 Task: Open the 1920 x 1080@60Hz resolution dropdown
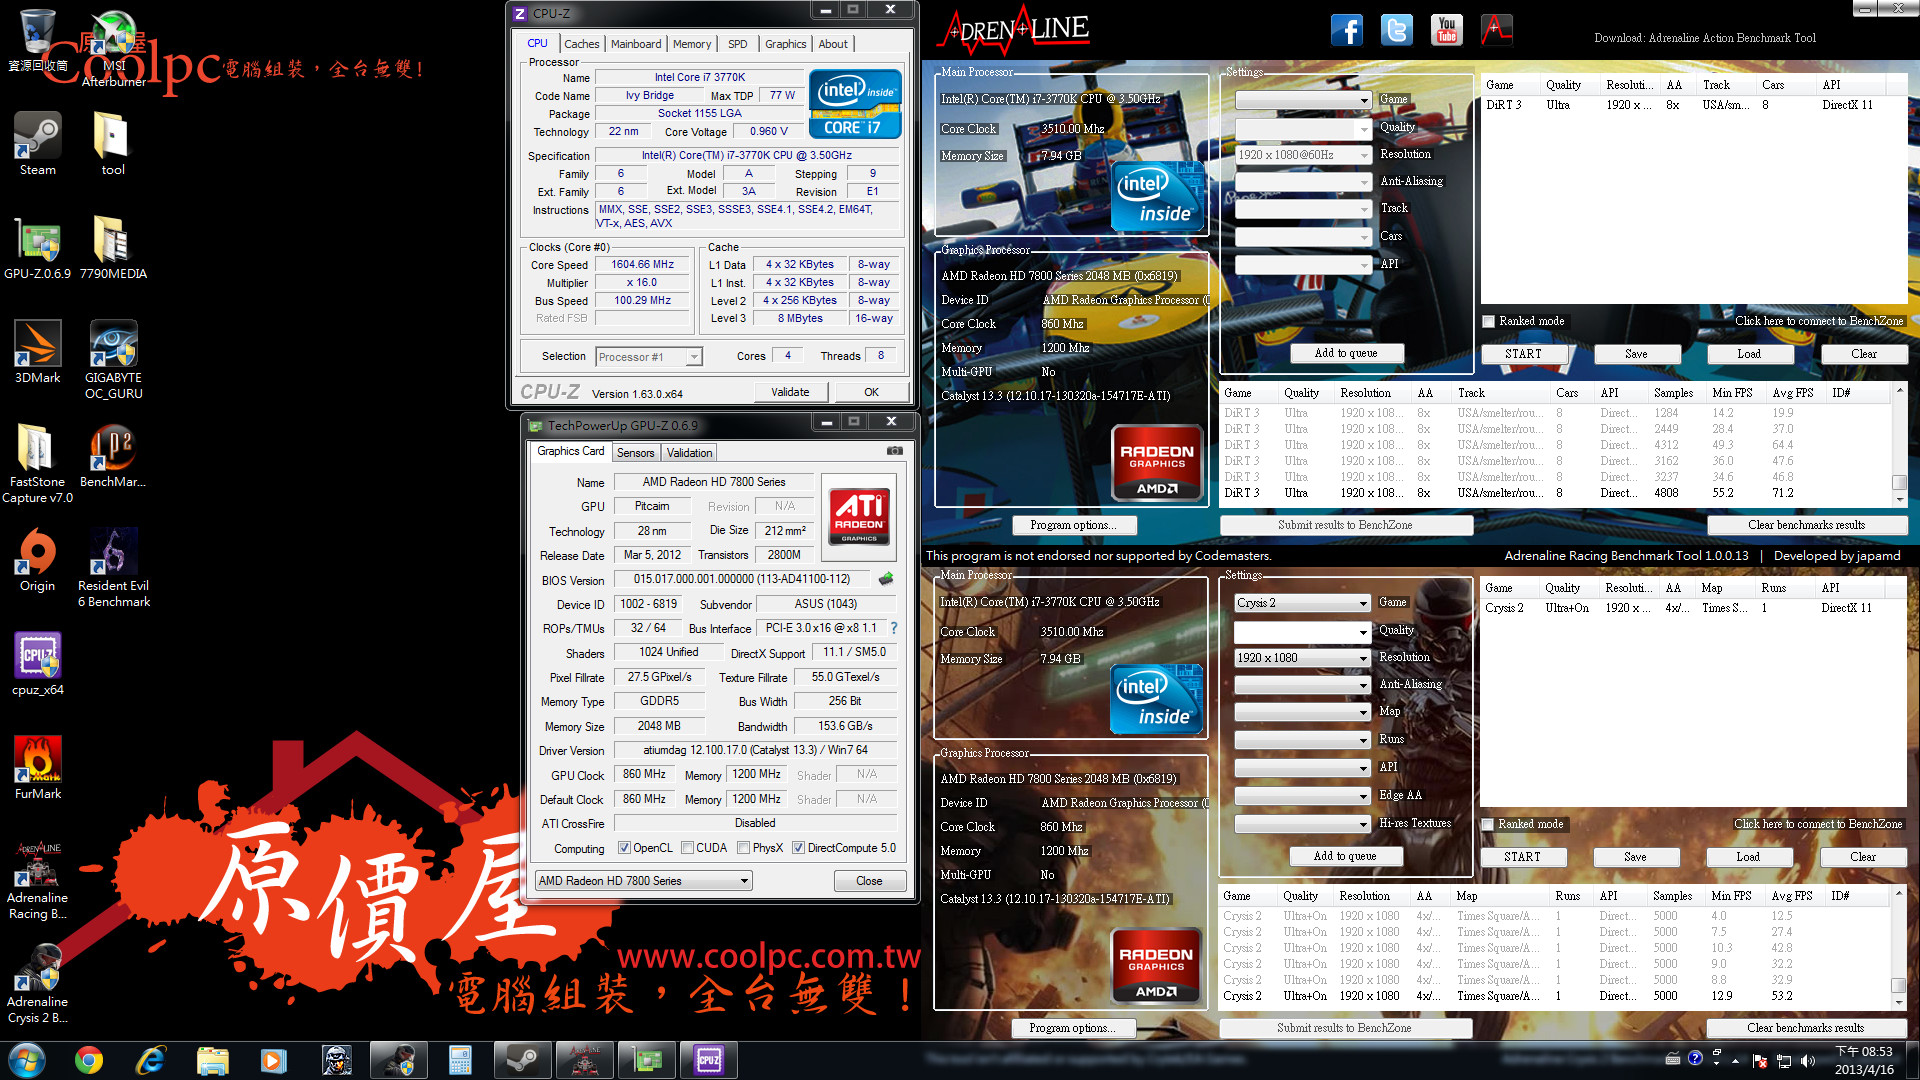(x=1303, y=155)
